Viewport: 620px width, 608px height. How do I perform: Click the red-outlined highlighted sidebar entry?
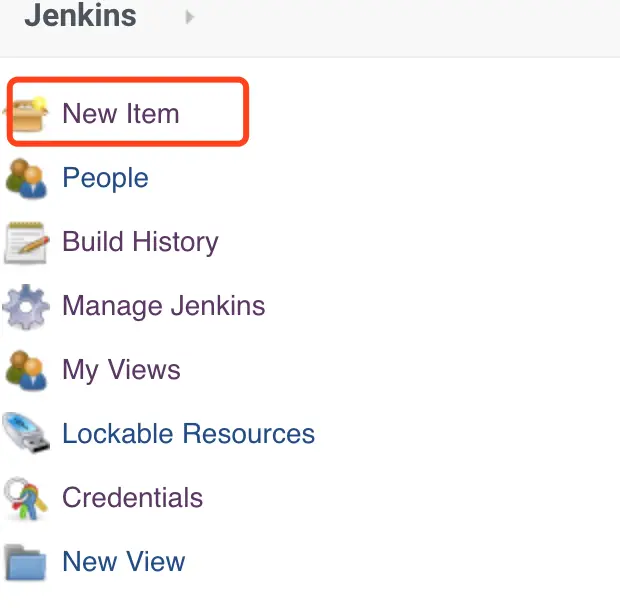pyautogui.click(x=127, y=113)
